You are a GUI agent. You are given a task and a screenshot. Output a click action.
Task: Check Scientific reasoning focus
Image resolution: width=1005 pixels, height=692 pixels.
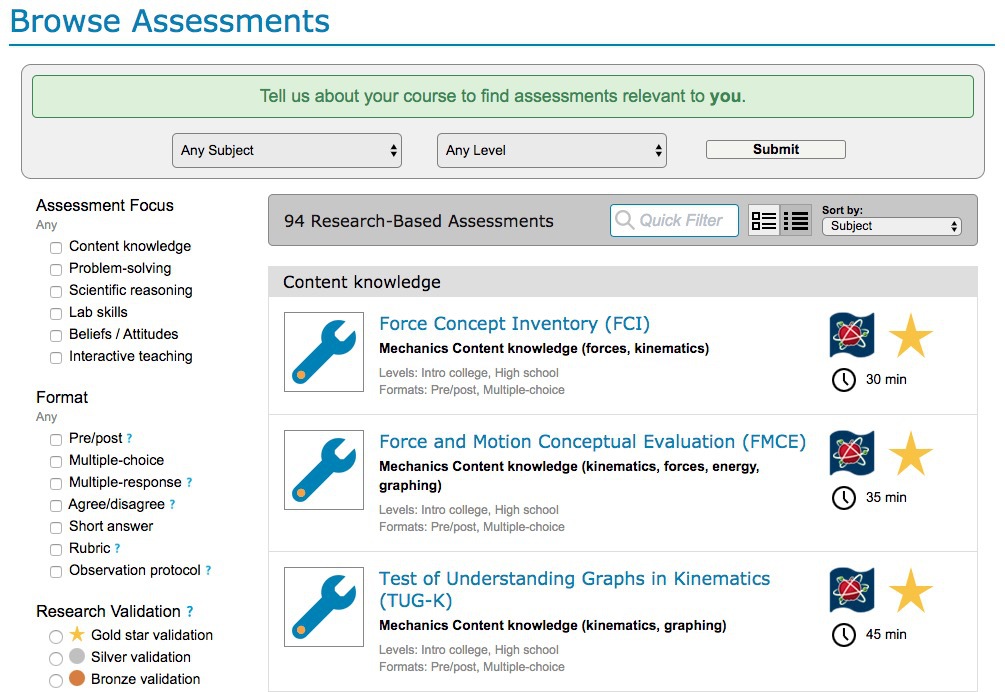(x=56, y=292)
